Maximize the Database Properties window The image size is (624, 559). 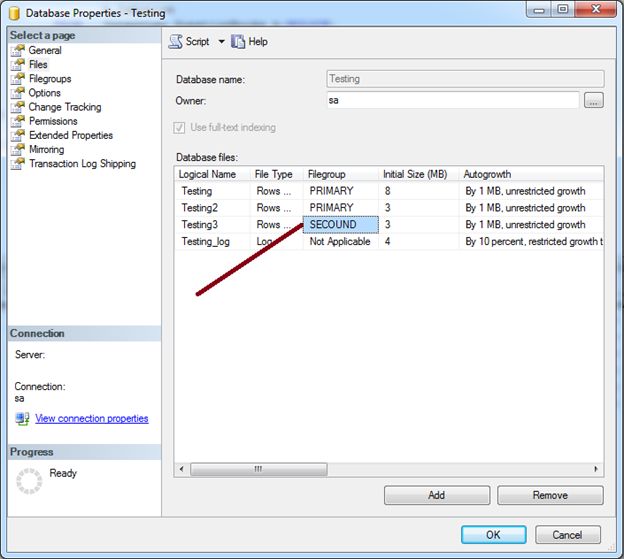(563, 9)
